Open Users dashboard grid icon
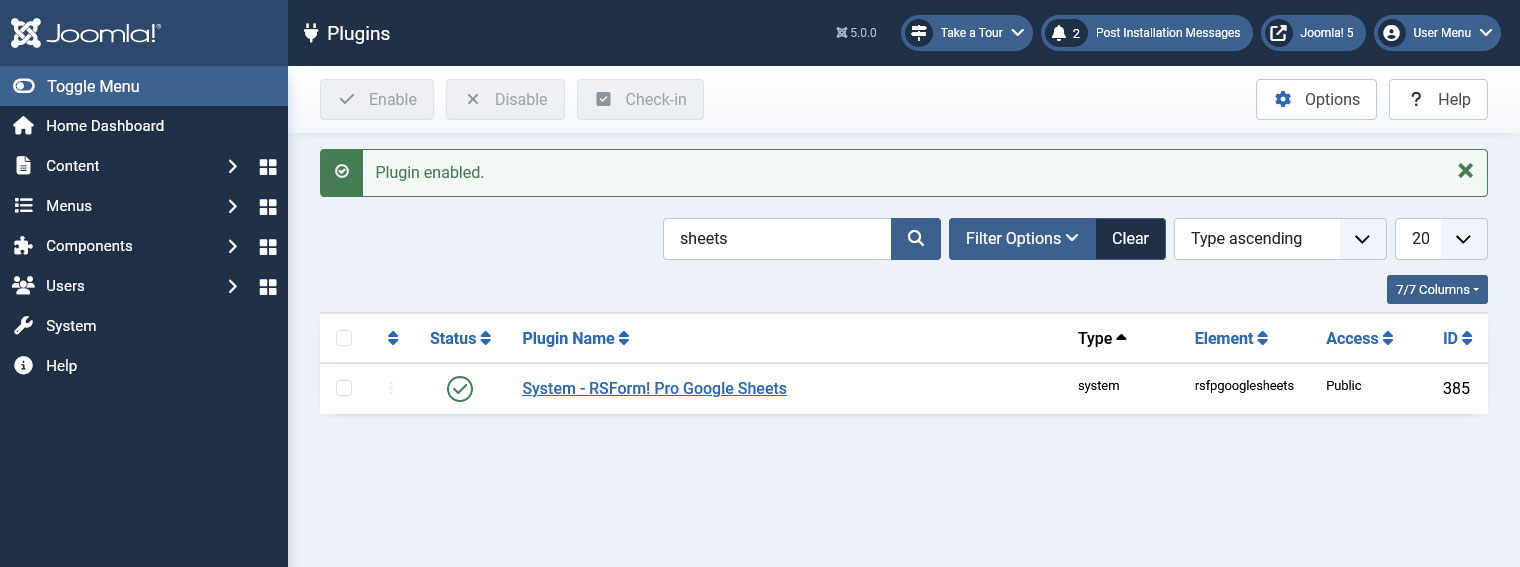 pos(268,286)
